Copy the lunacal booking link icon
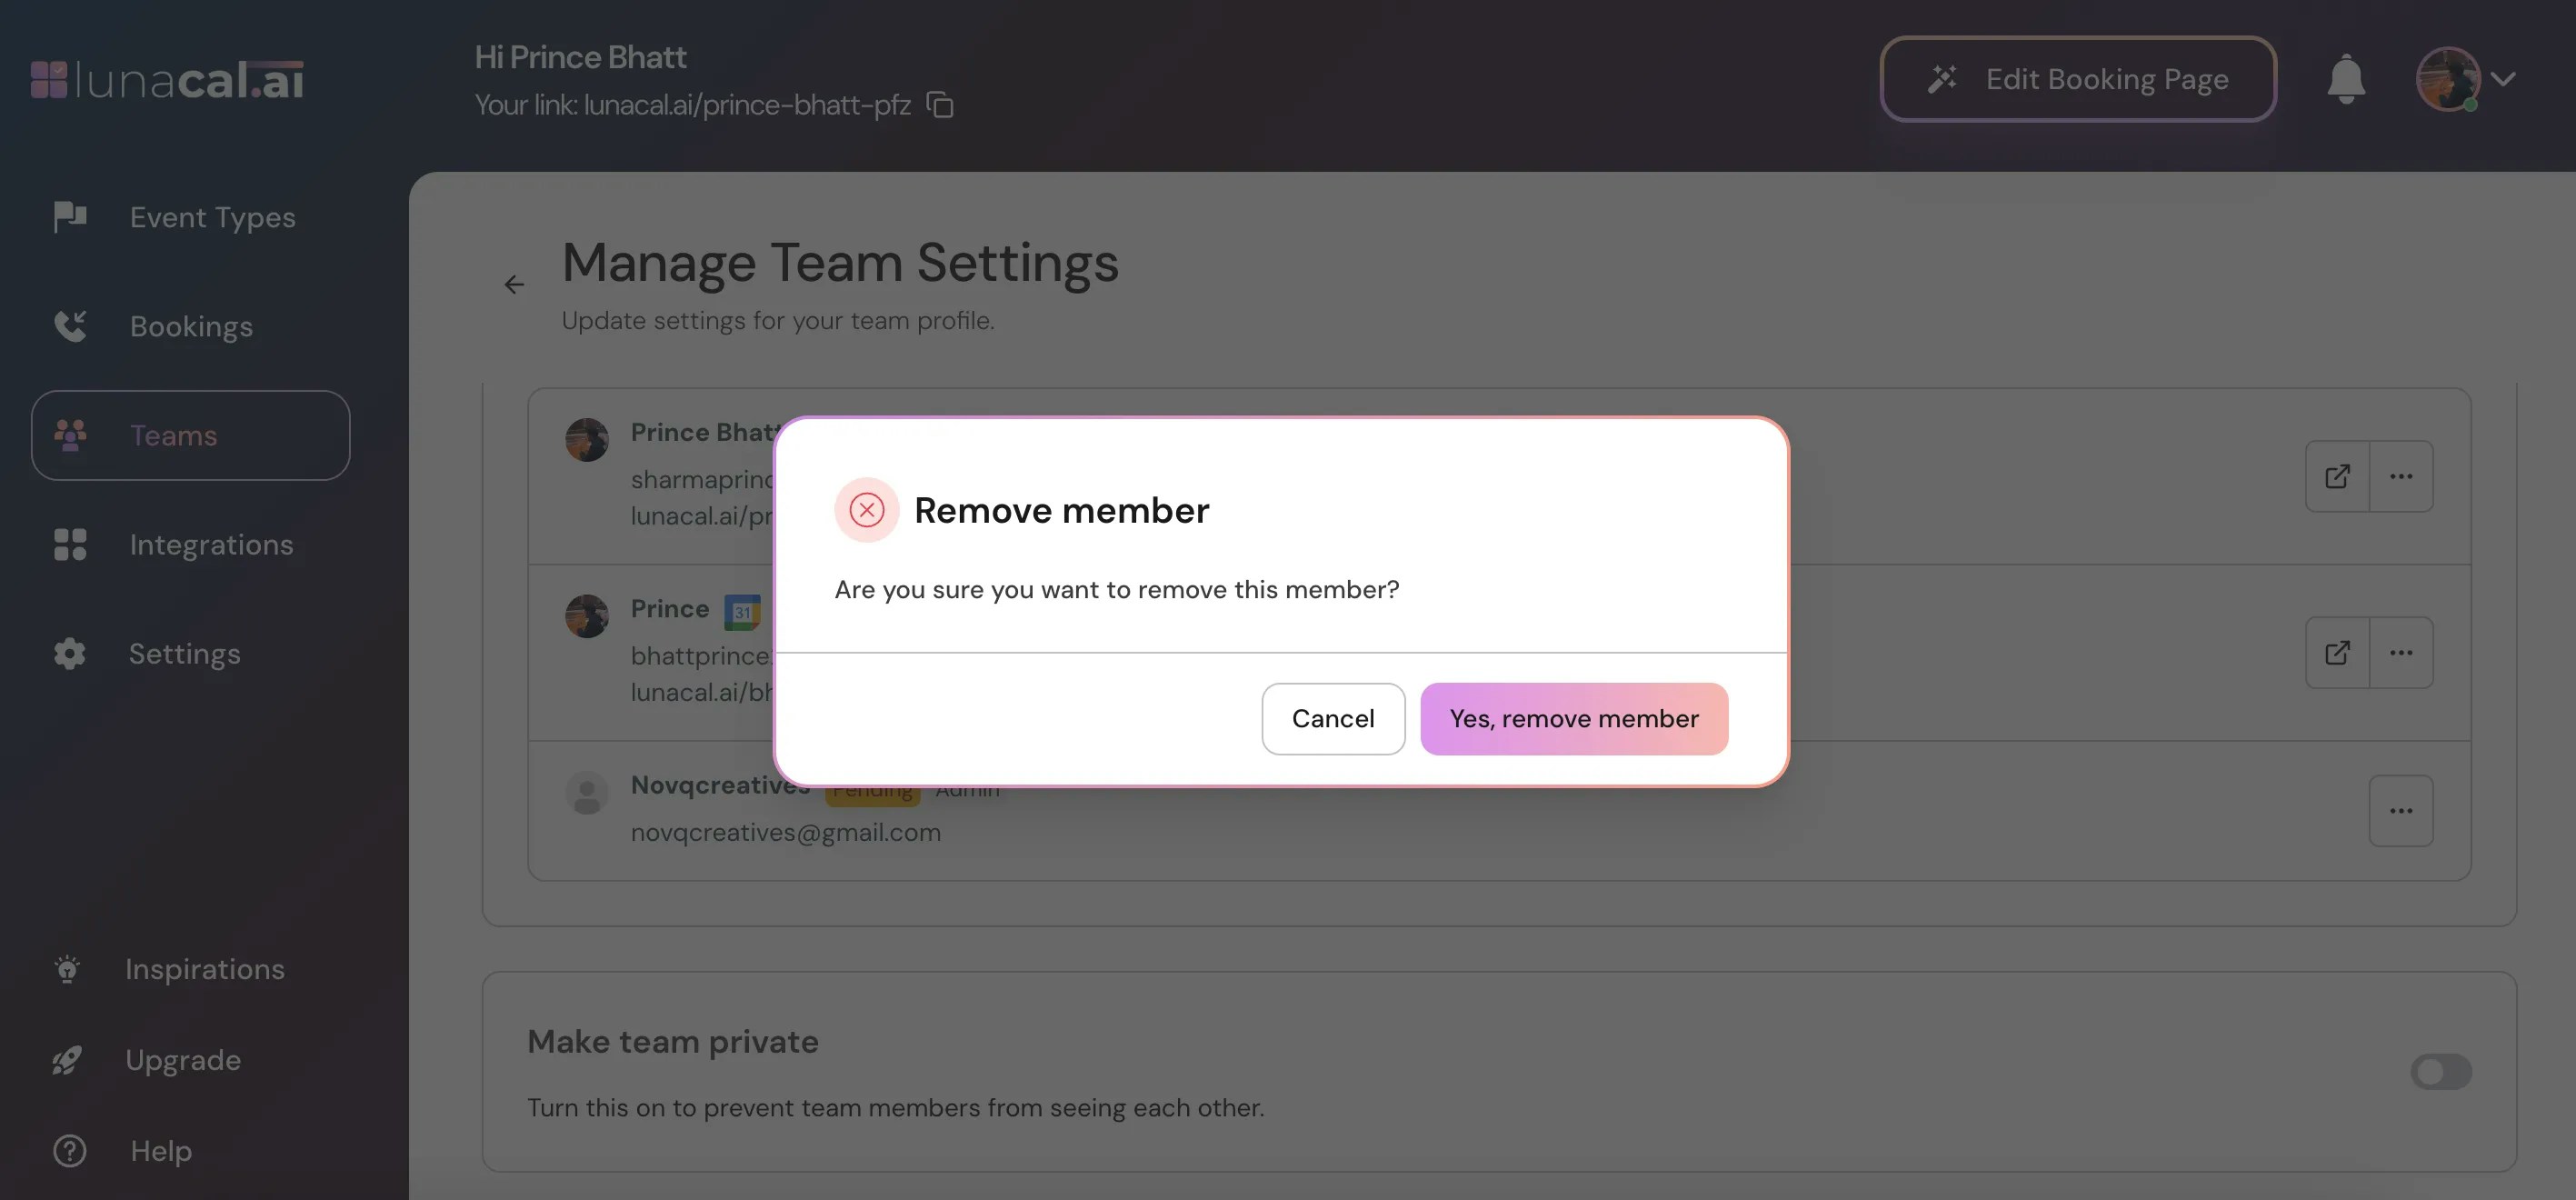Image resolution: width=2576 pixels, height=1200 pixels. point(940,105)
